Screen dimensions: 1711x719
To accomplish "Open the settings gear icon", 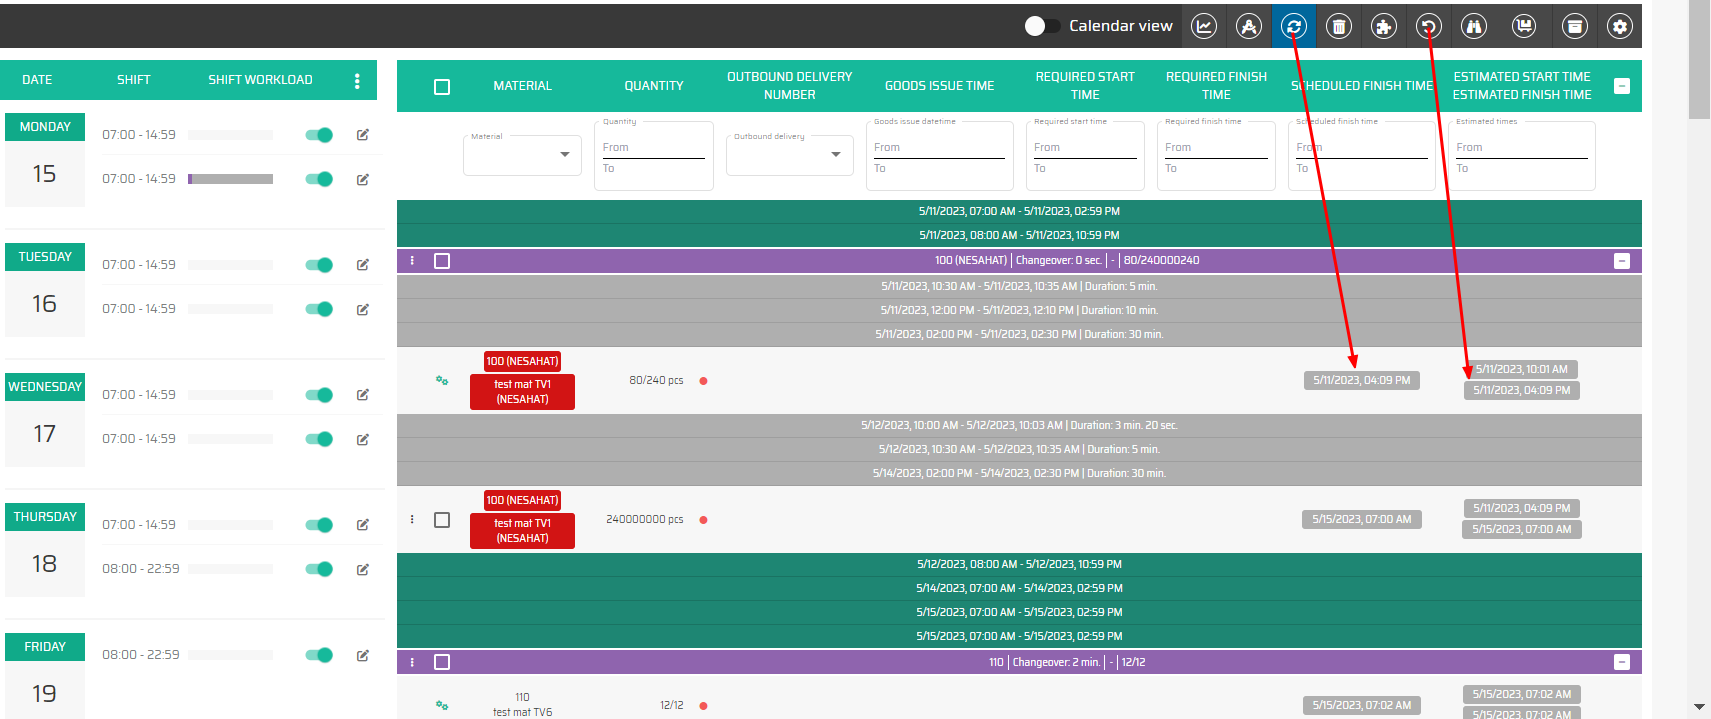I will (x=1619, y=27).
